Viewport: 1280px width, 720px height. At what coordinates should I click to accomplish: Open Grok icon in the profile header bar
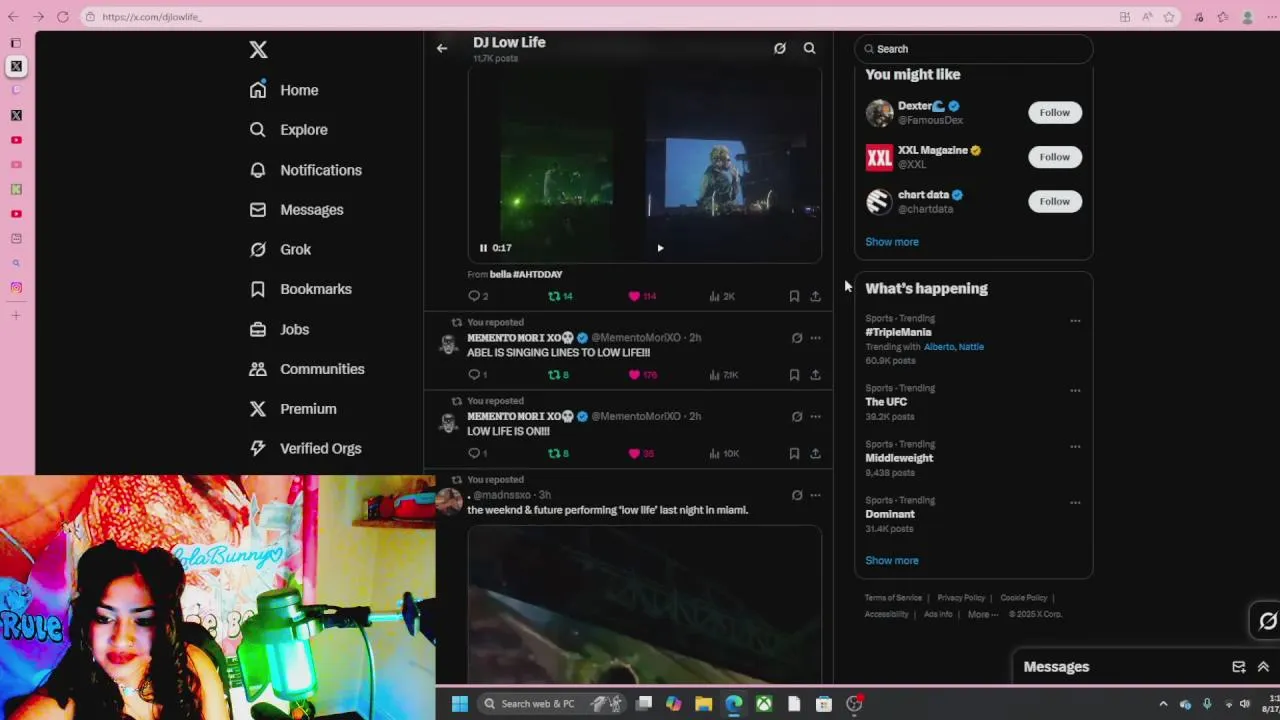pos(780,48)
